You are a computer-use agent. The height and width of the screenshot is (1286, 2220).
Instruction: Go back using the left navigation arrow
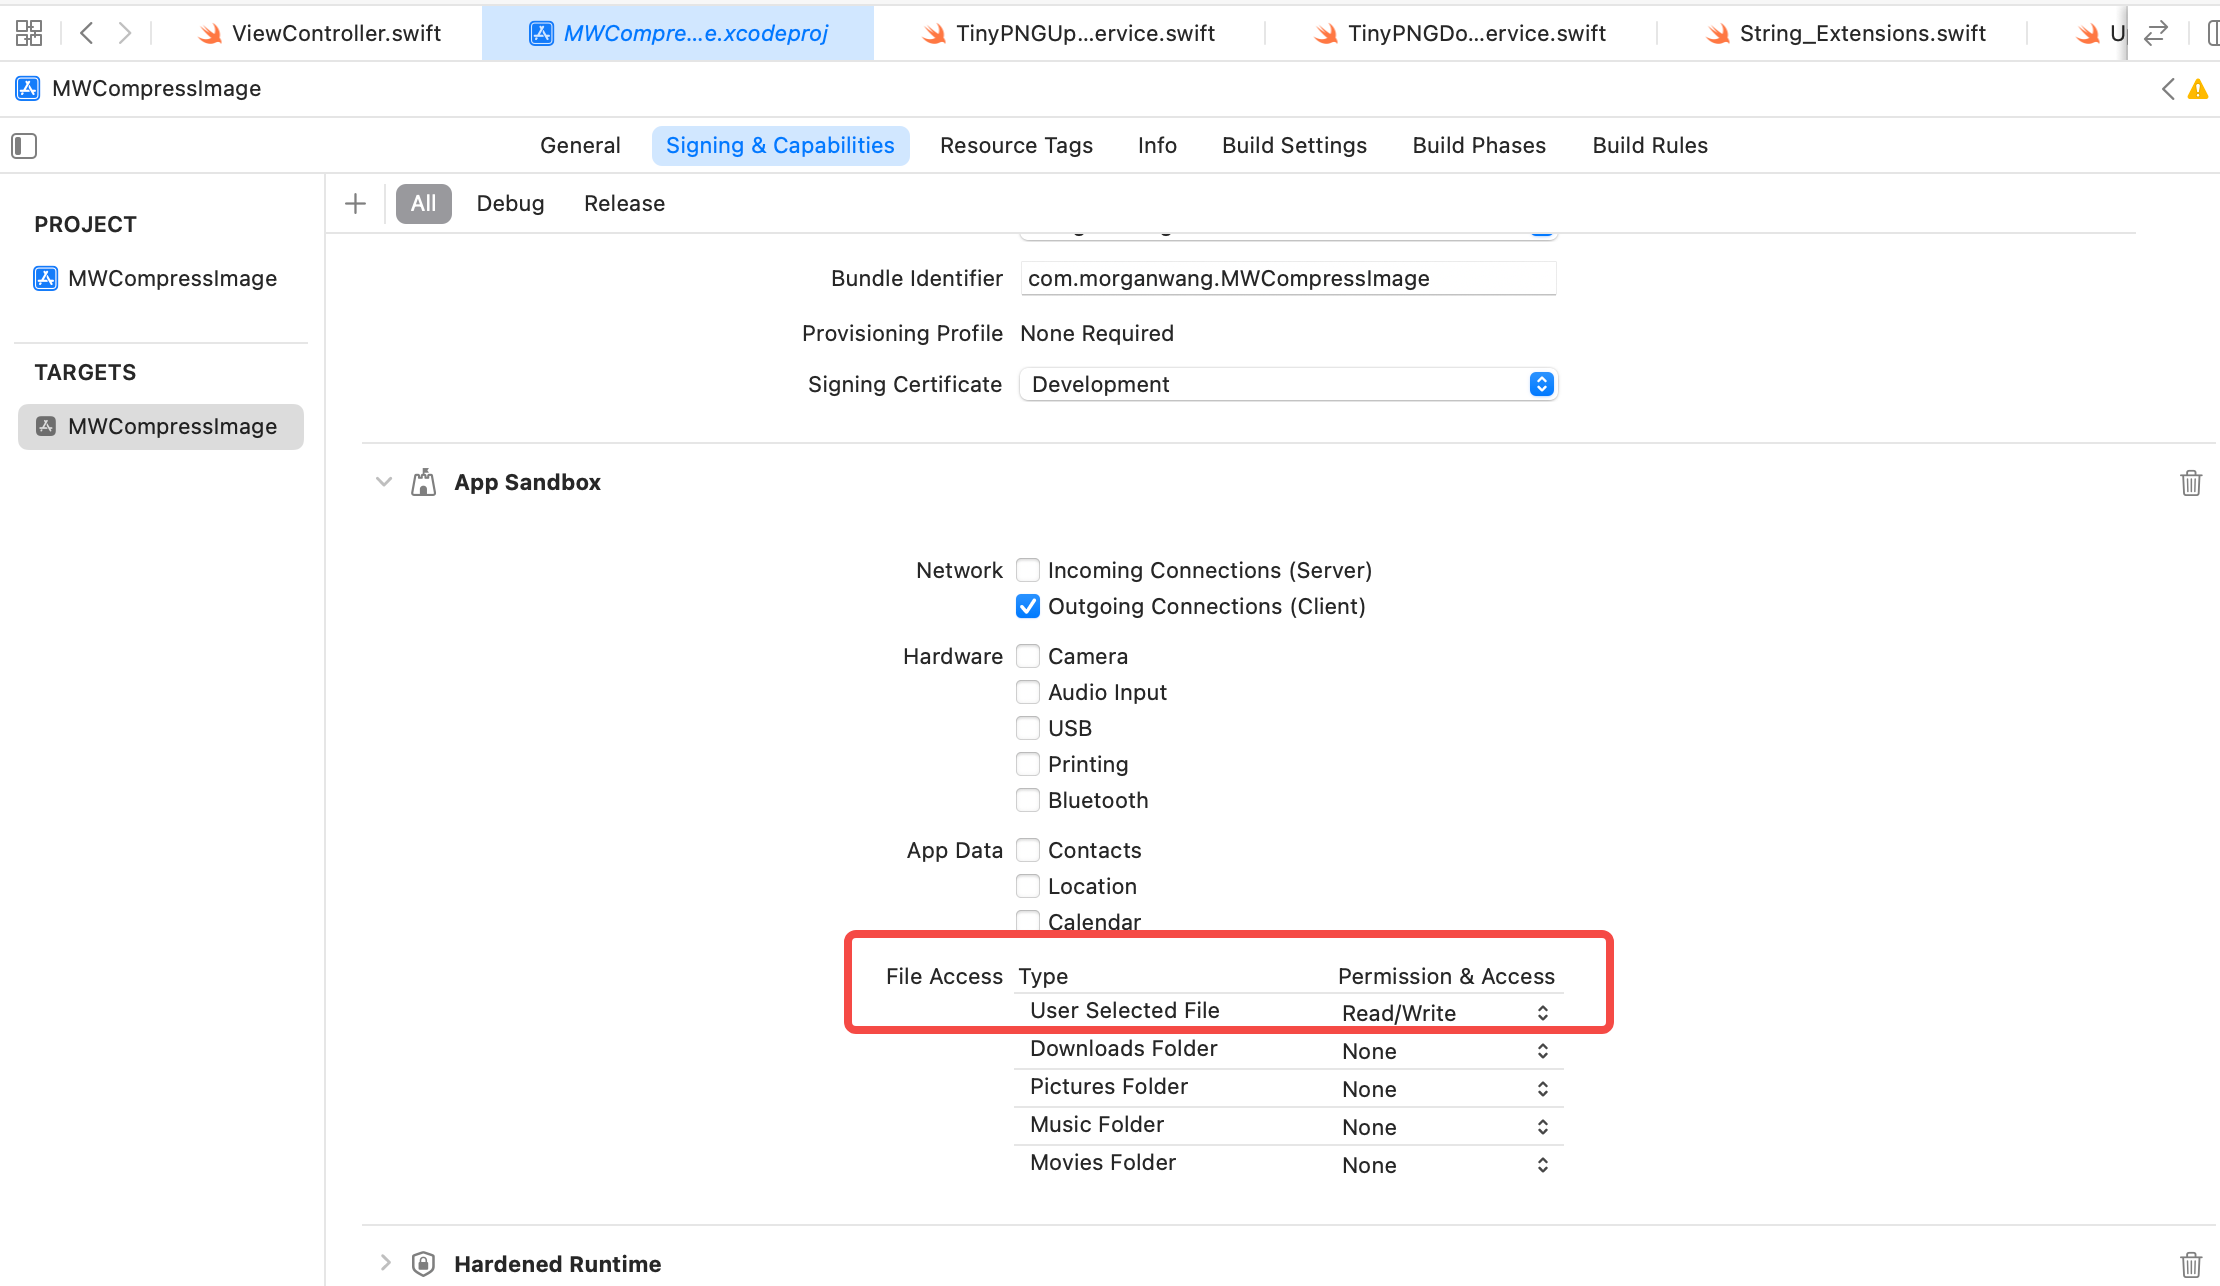(87, 33)
